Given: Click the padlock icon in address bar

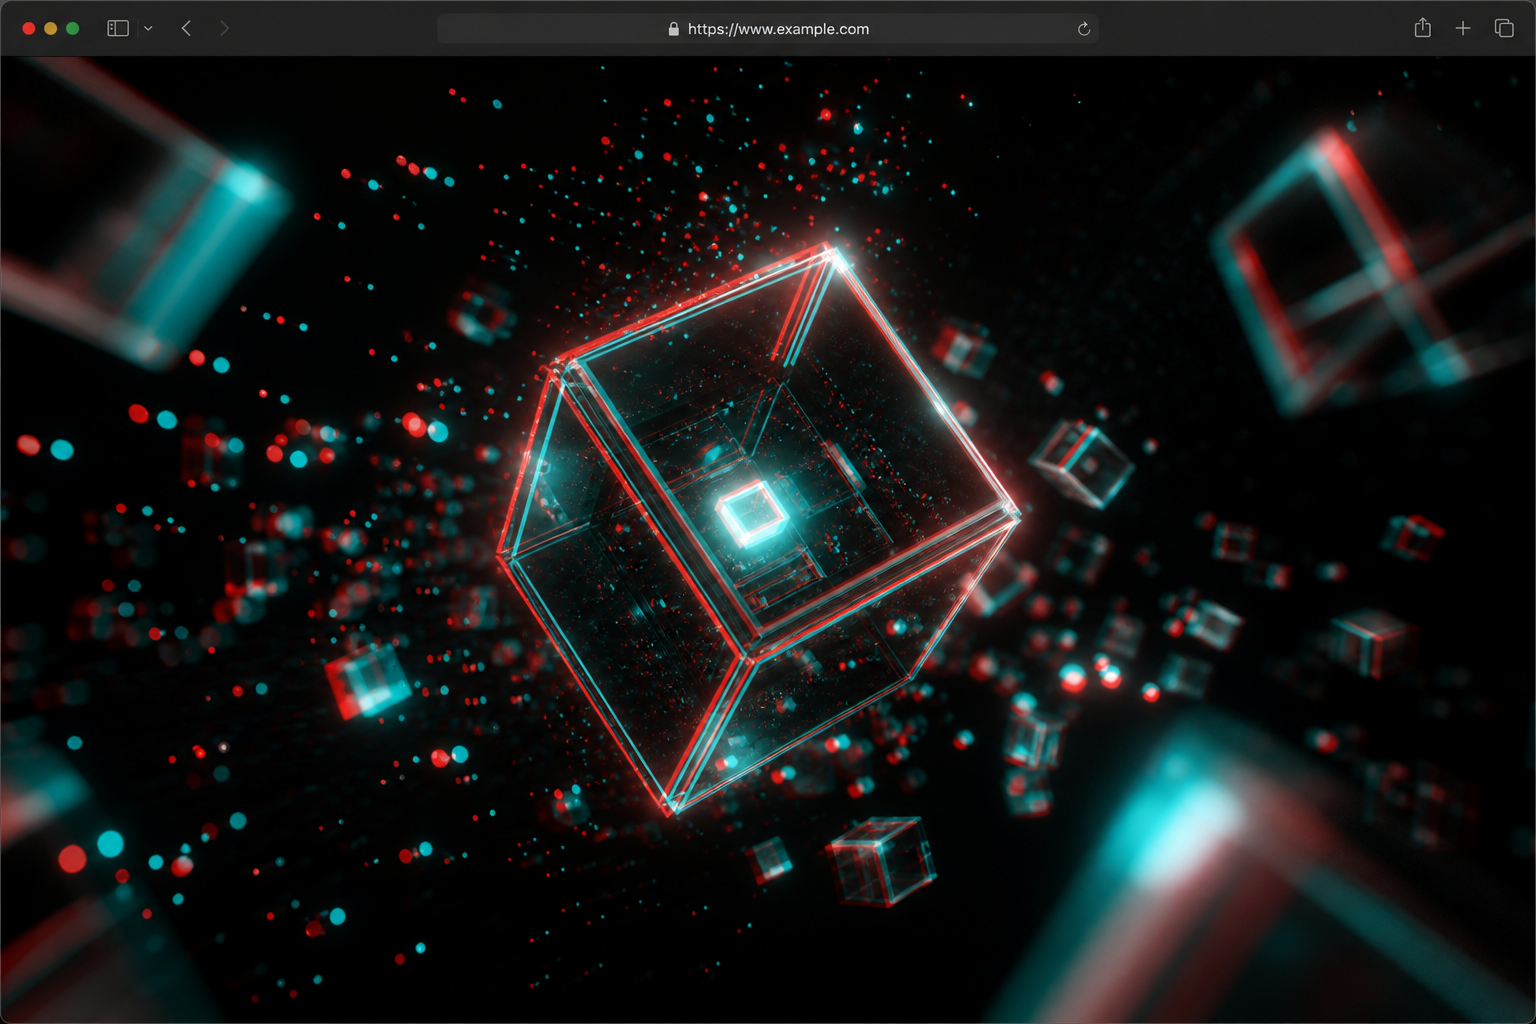Looking at the screenshot, I should tap(674, 29).
